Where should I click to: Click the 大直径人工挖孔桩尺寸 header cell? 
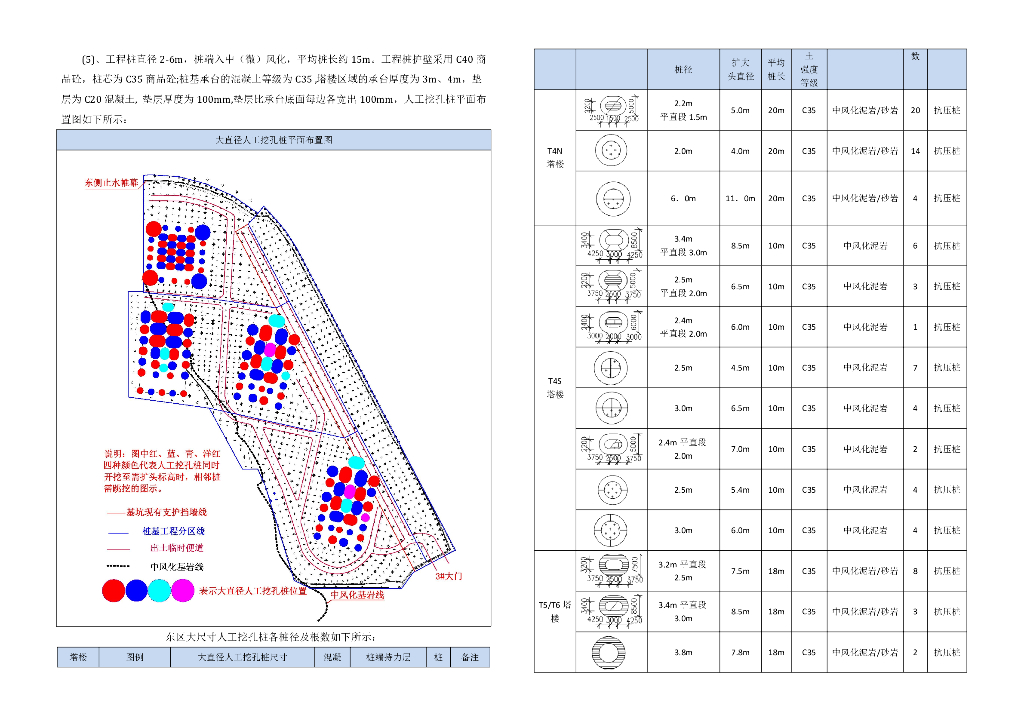[242, 657]
